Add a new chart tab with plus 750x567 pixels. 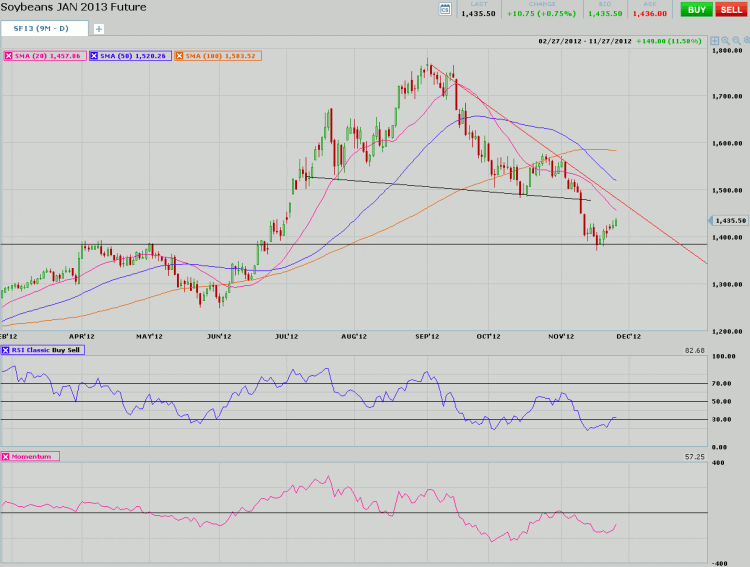tap(98, 28)
